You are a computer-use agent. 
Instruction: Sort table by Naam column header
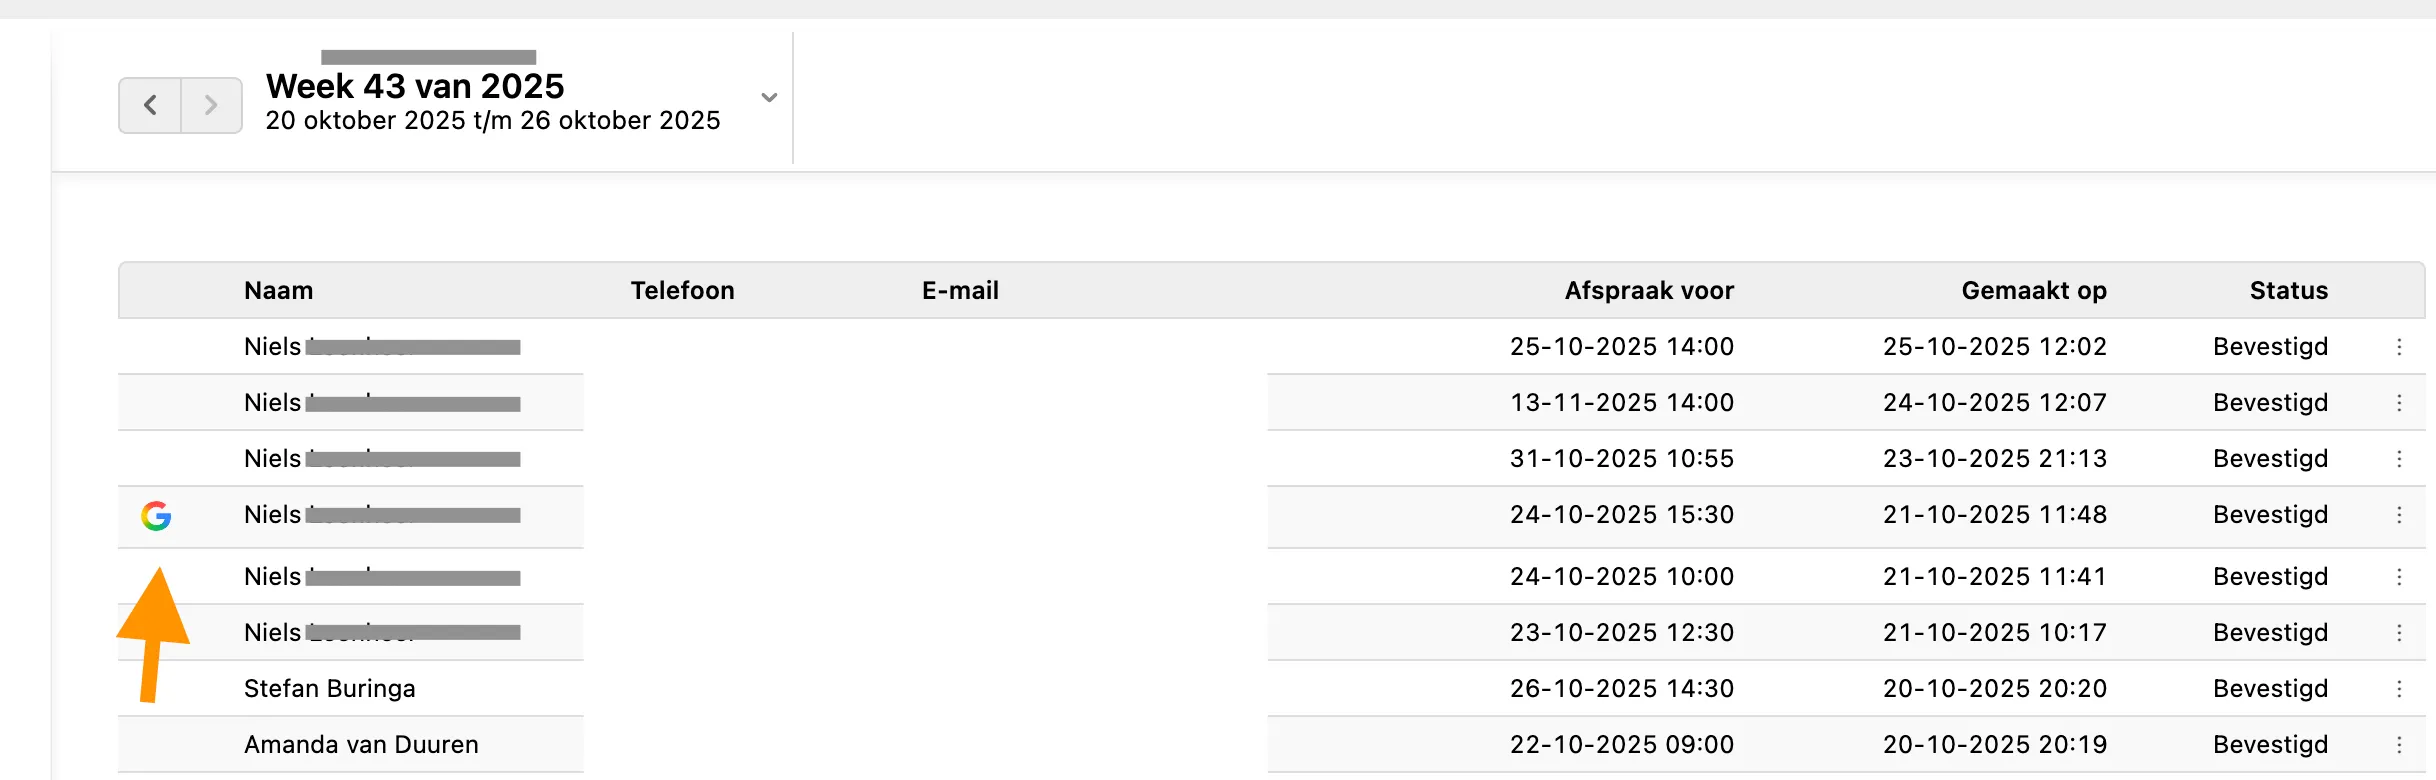(x=278, y=291)
